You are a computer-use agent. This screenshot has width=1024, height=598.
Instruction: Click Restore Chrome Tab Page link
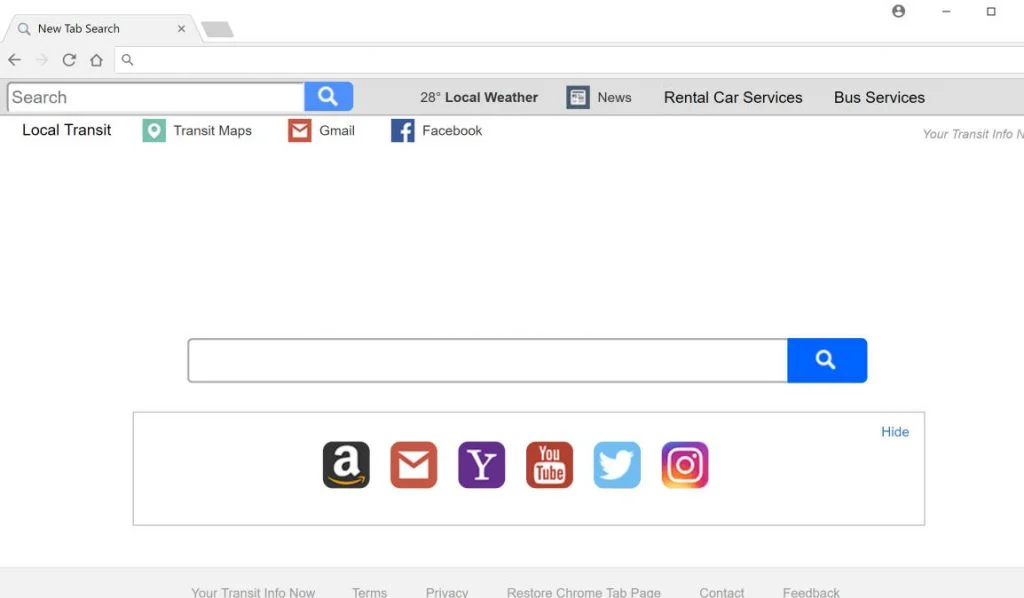tap(584, 592)
